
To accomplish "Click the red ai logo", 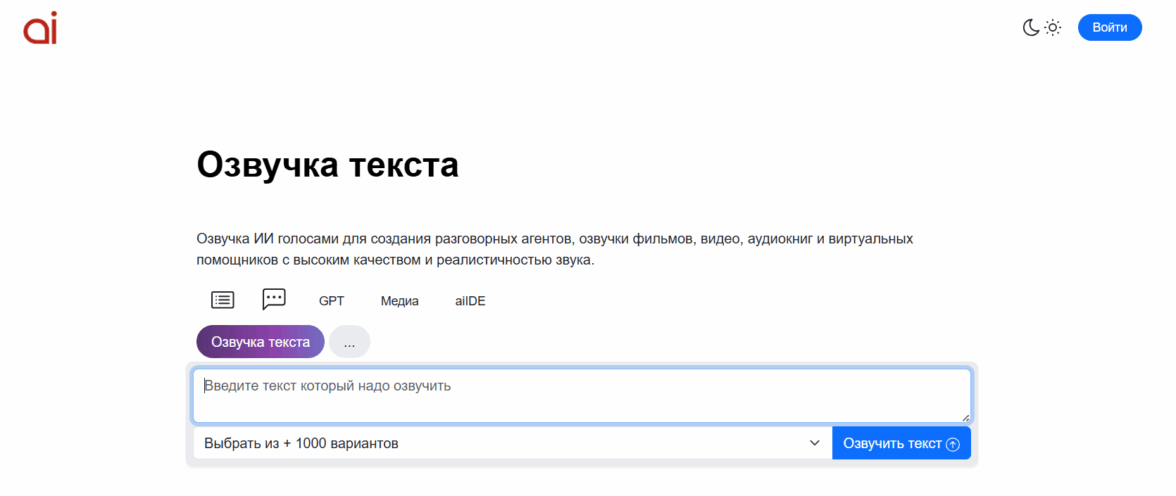I will point(40,28).
